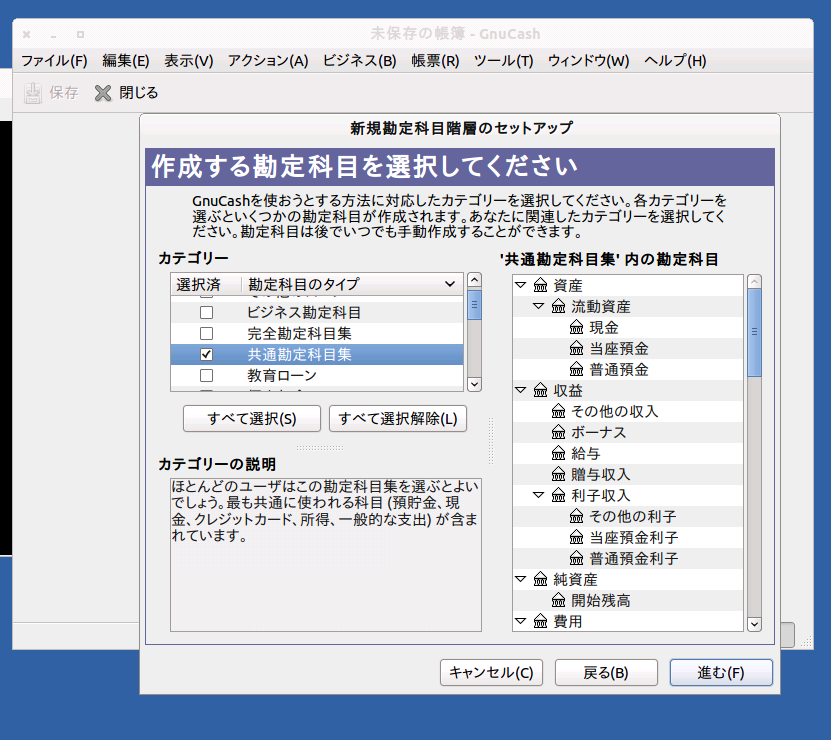The width and height of the screenshot is (831, 740).
Task: Open the 編集(E) menu
Action: click(126, 61)
